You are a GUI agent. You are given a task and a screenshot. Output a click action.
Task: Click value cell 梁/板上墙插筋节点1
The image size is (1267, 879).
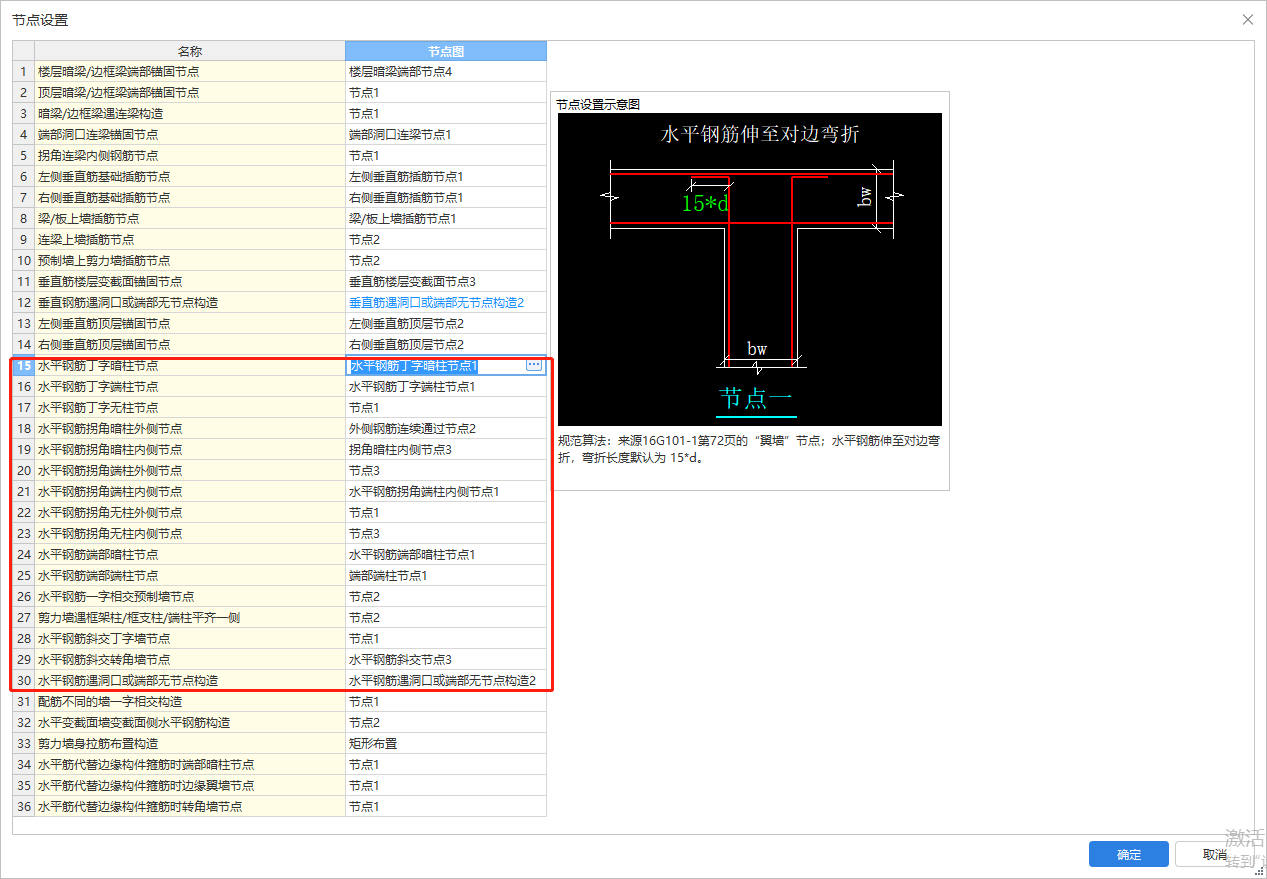click(446, 219)
